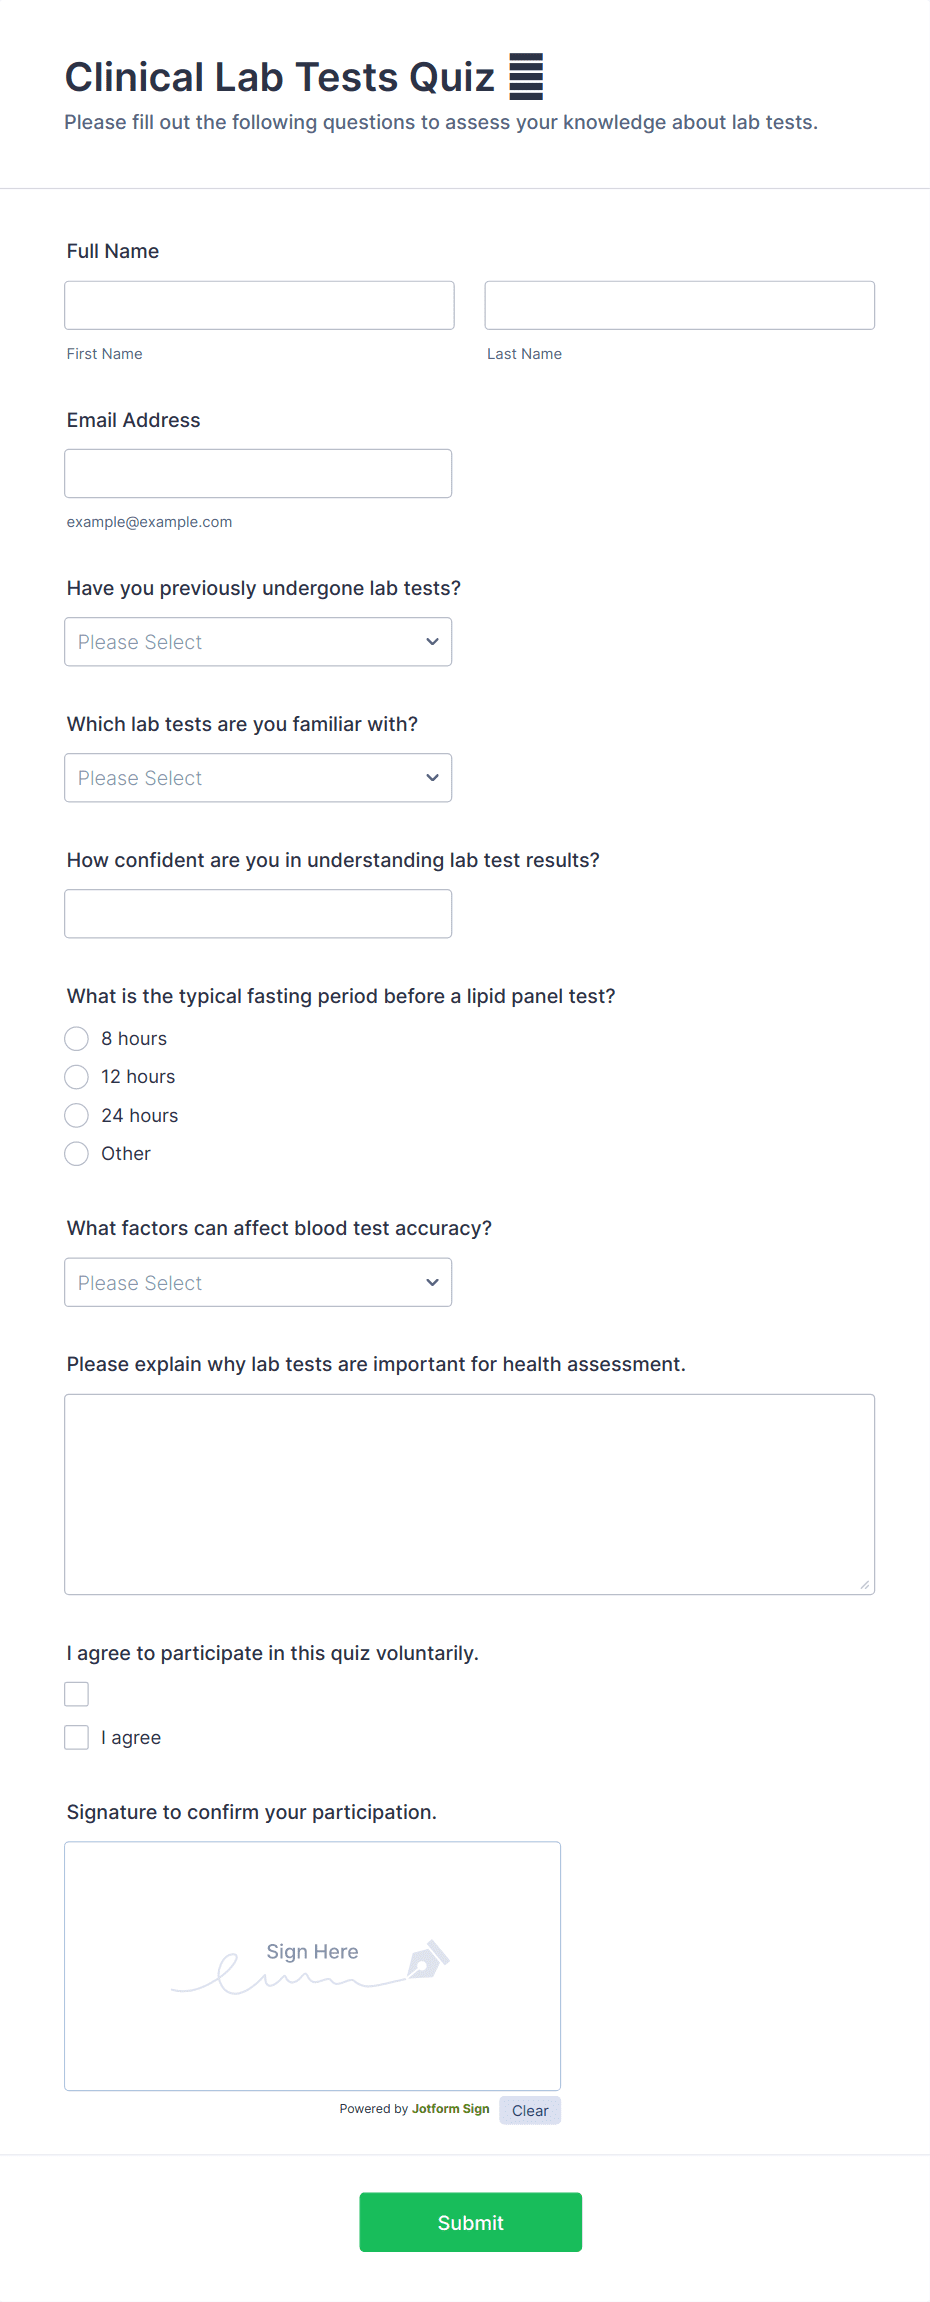
Task: Choose the 24 hours radio option
Action: click(77, 1116)
